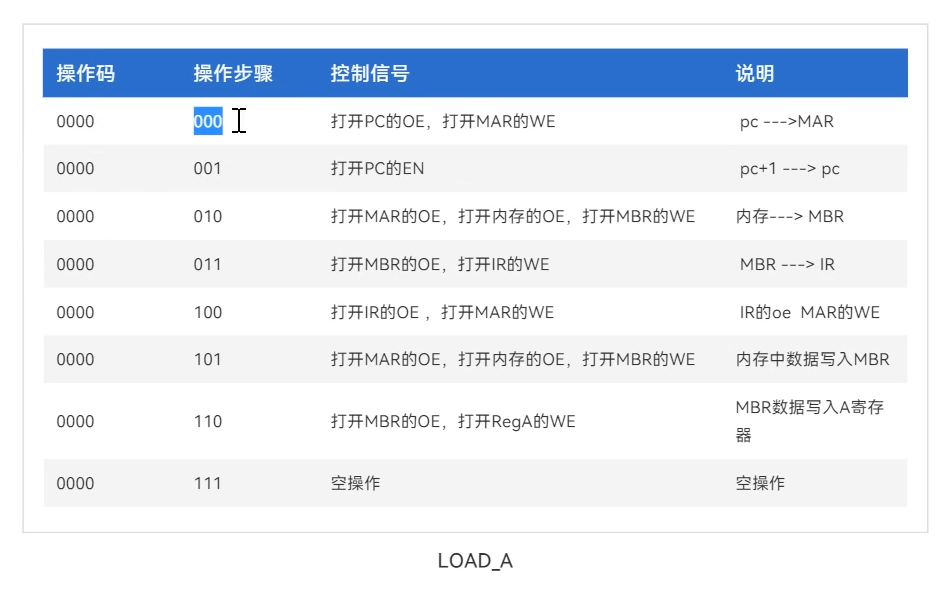
Task: Click step 110 cell
Action: tap(208, 422)
